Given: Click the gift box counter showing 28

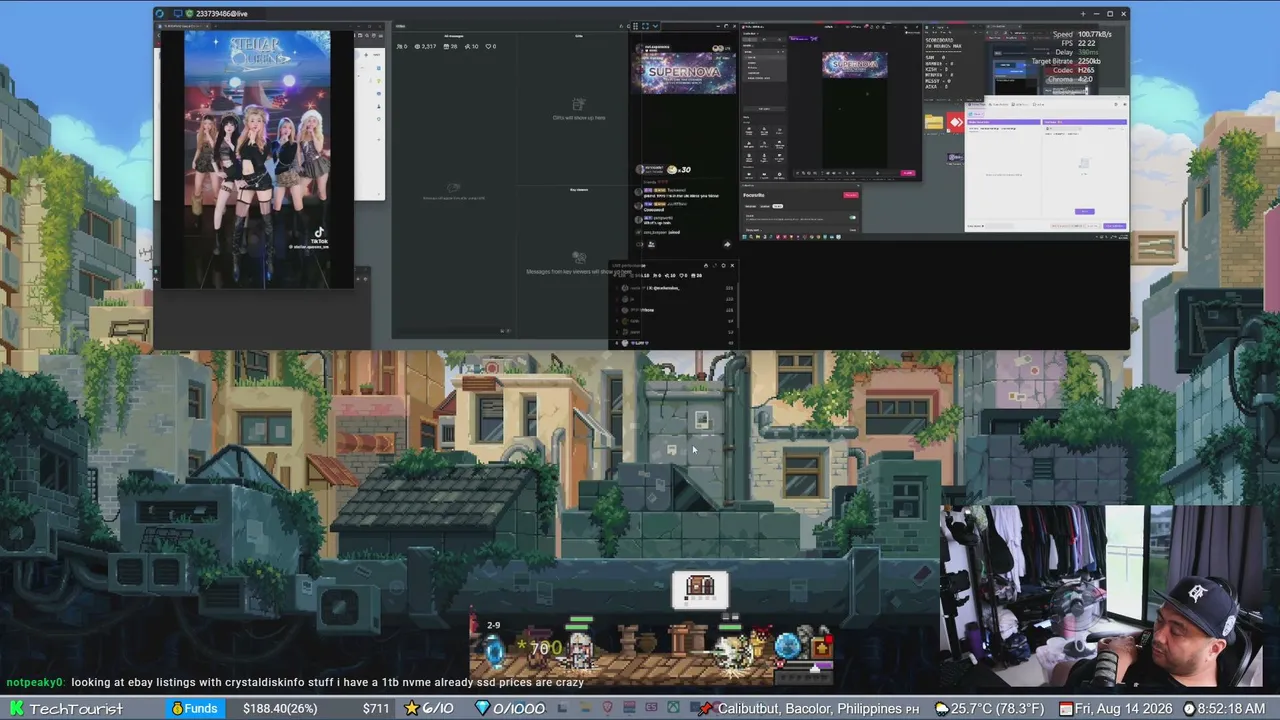Looking at the screenshot, I should click(x=452, y=46).
